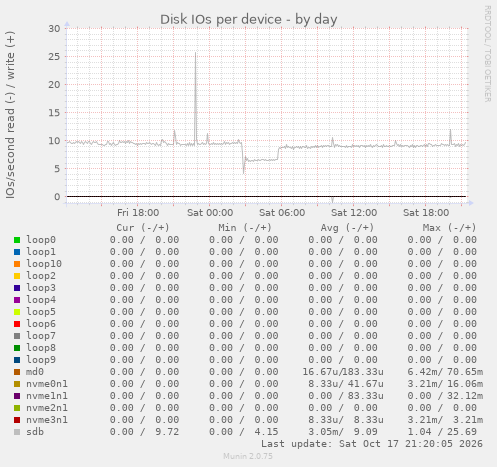Click the Munin 2.0.75 footer text
Viewport: 497px width, 467px height.
248,456
